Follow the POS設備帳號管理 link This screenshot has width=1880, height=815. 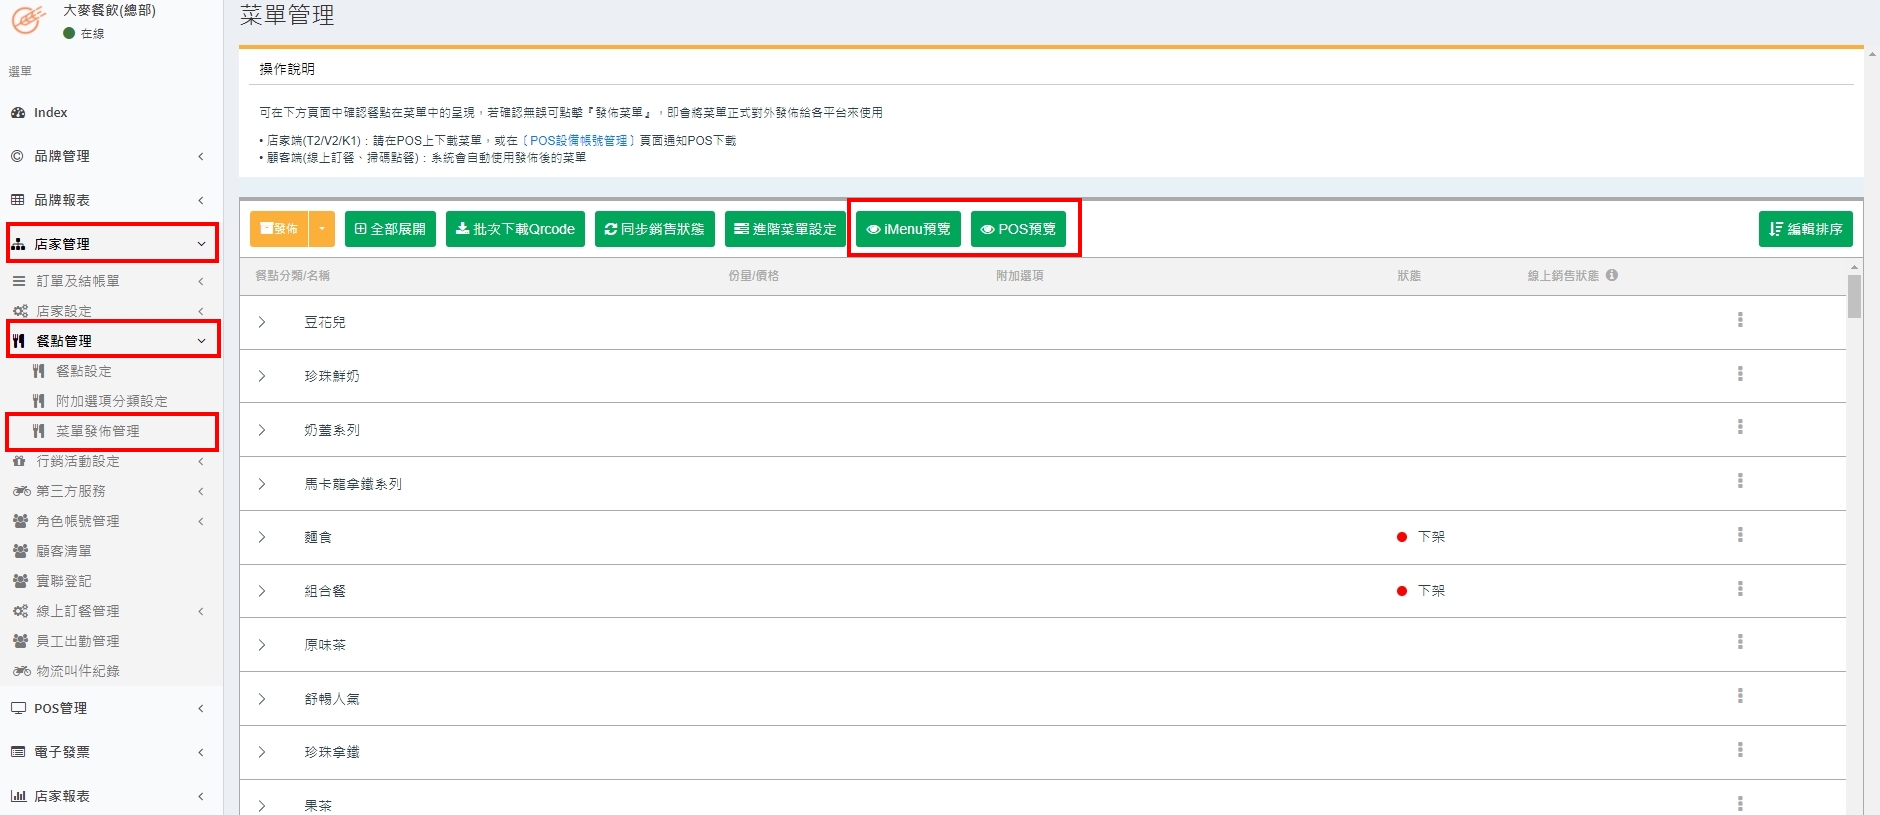(578, 141)
